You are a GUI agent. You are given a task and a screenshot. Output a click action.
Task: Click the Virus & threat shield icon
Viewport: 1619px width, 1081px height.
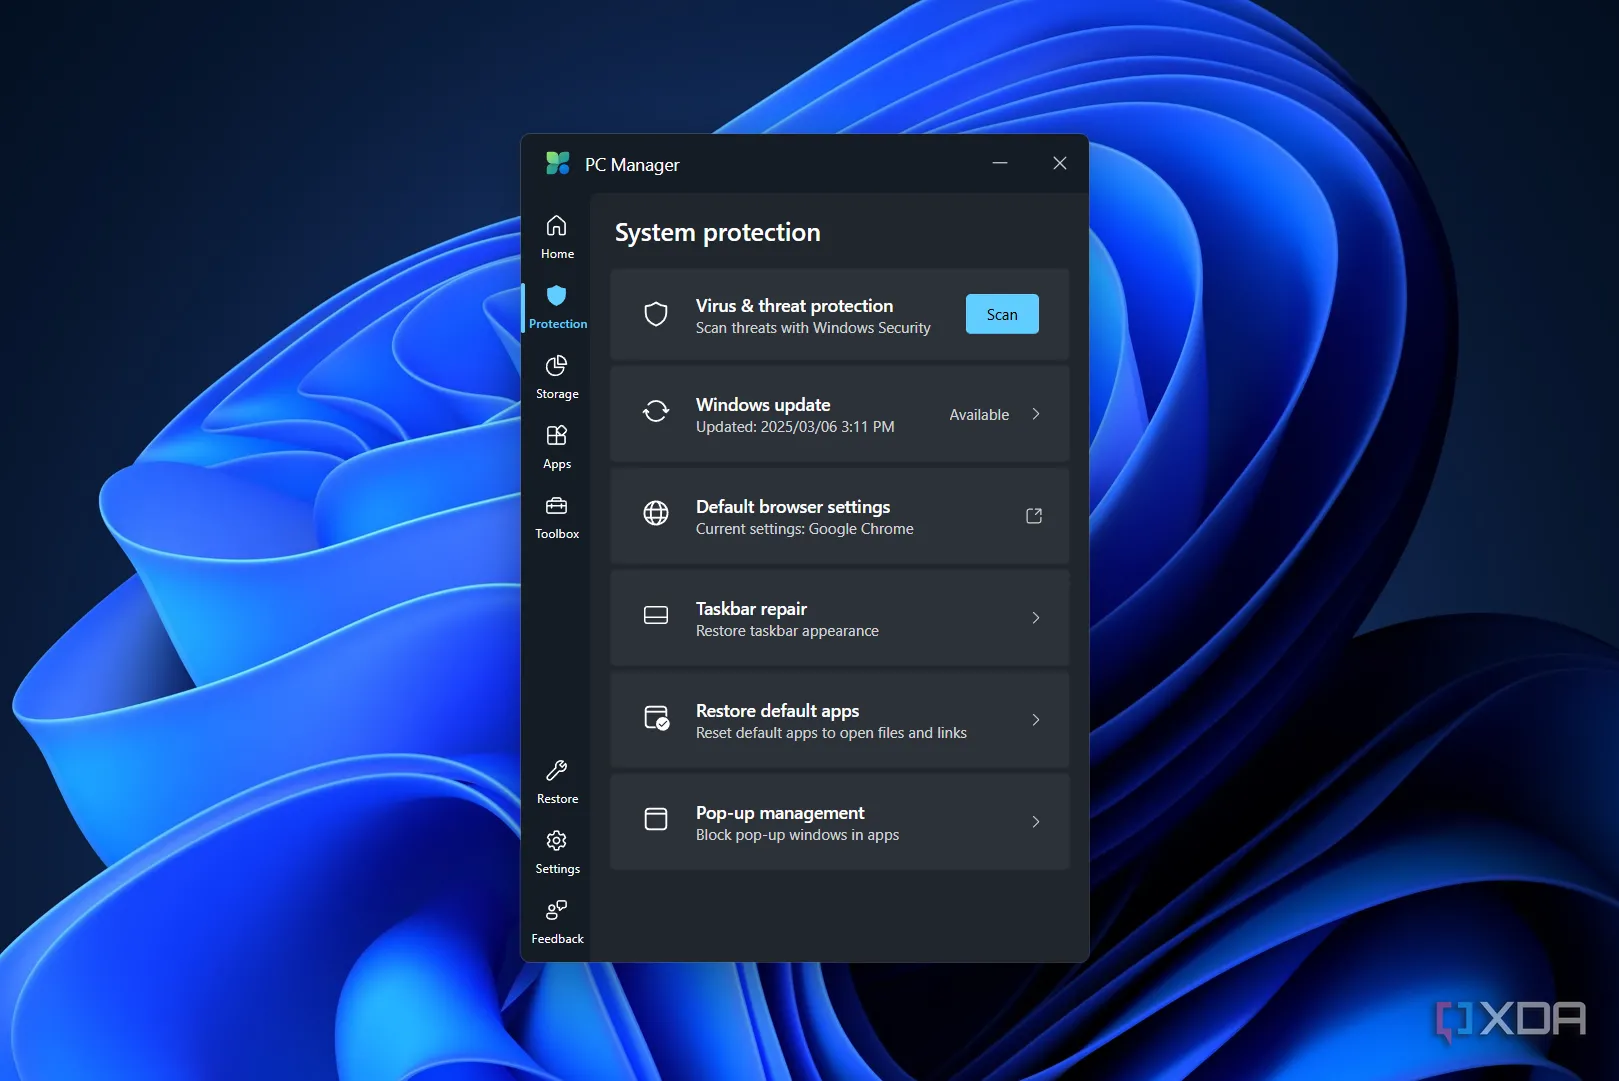[656, 314]
